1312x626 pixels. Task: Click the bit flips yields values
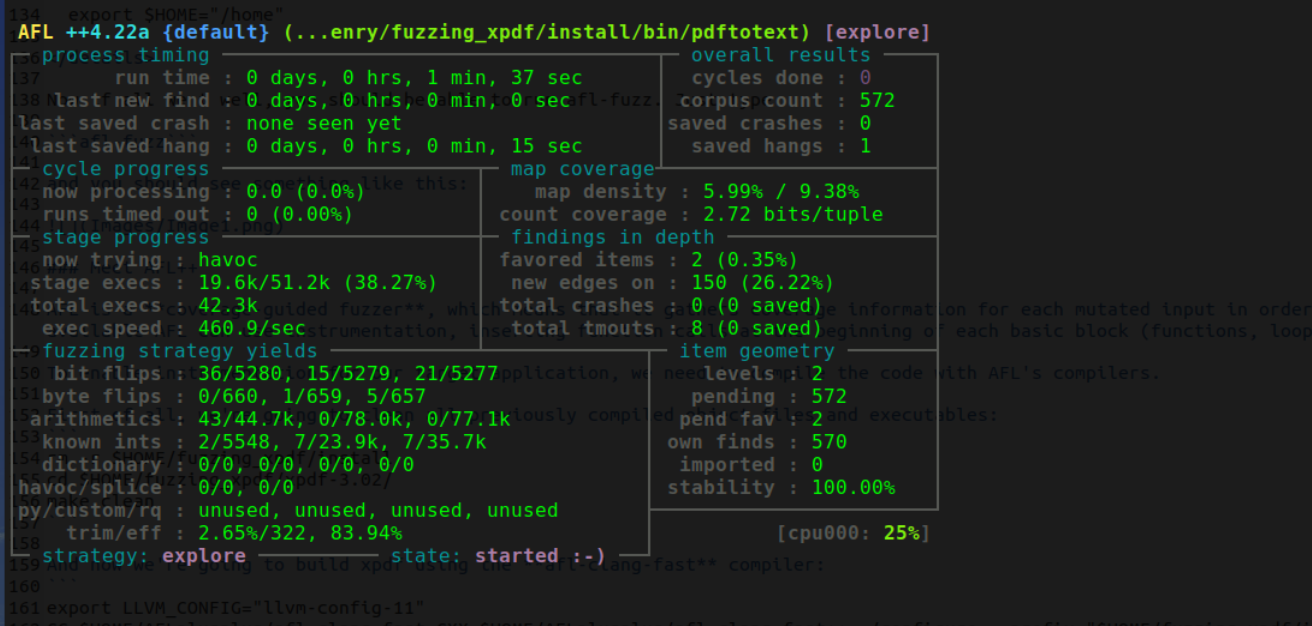(347, 374)
